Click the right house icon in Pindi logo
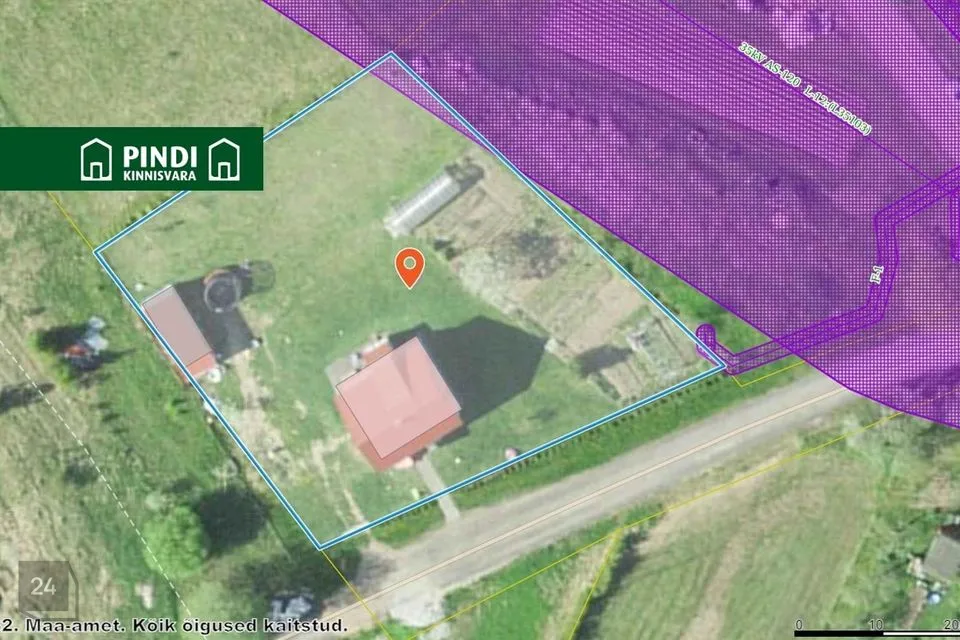960x640 pixels. (224, 160)
